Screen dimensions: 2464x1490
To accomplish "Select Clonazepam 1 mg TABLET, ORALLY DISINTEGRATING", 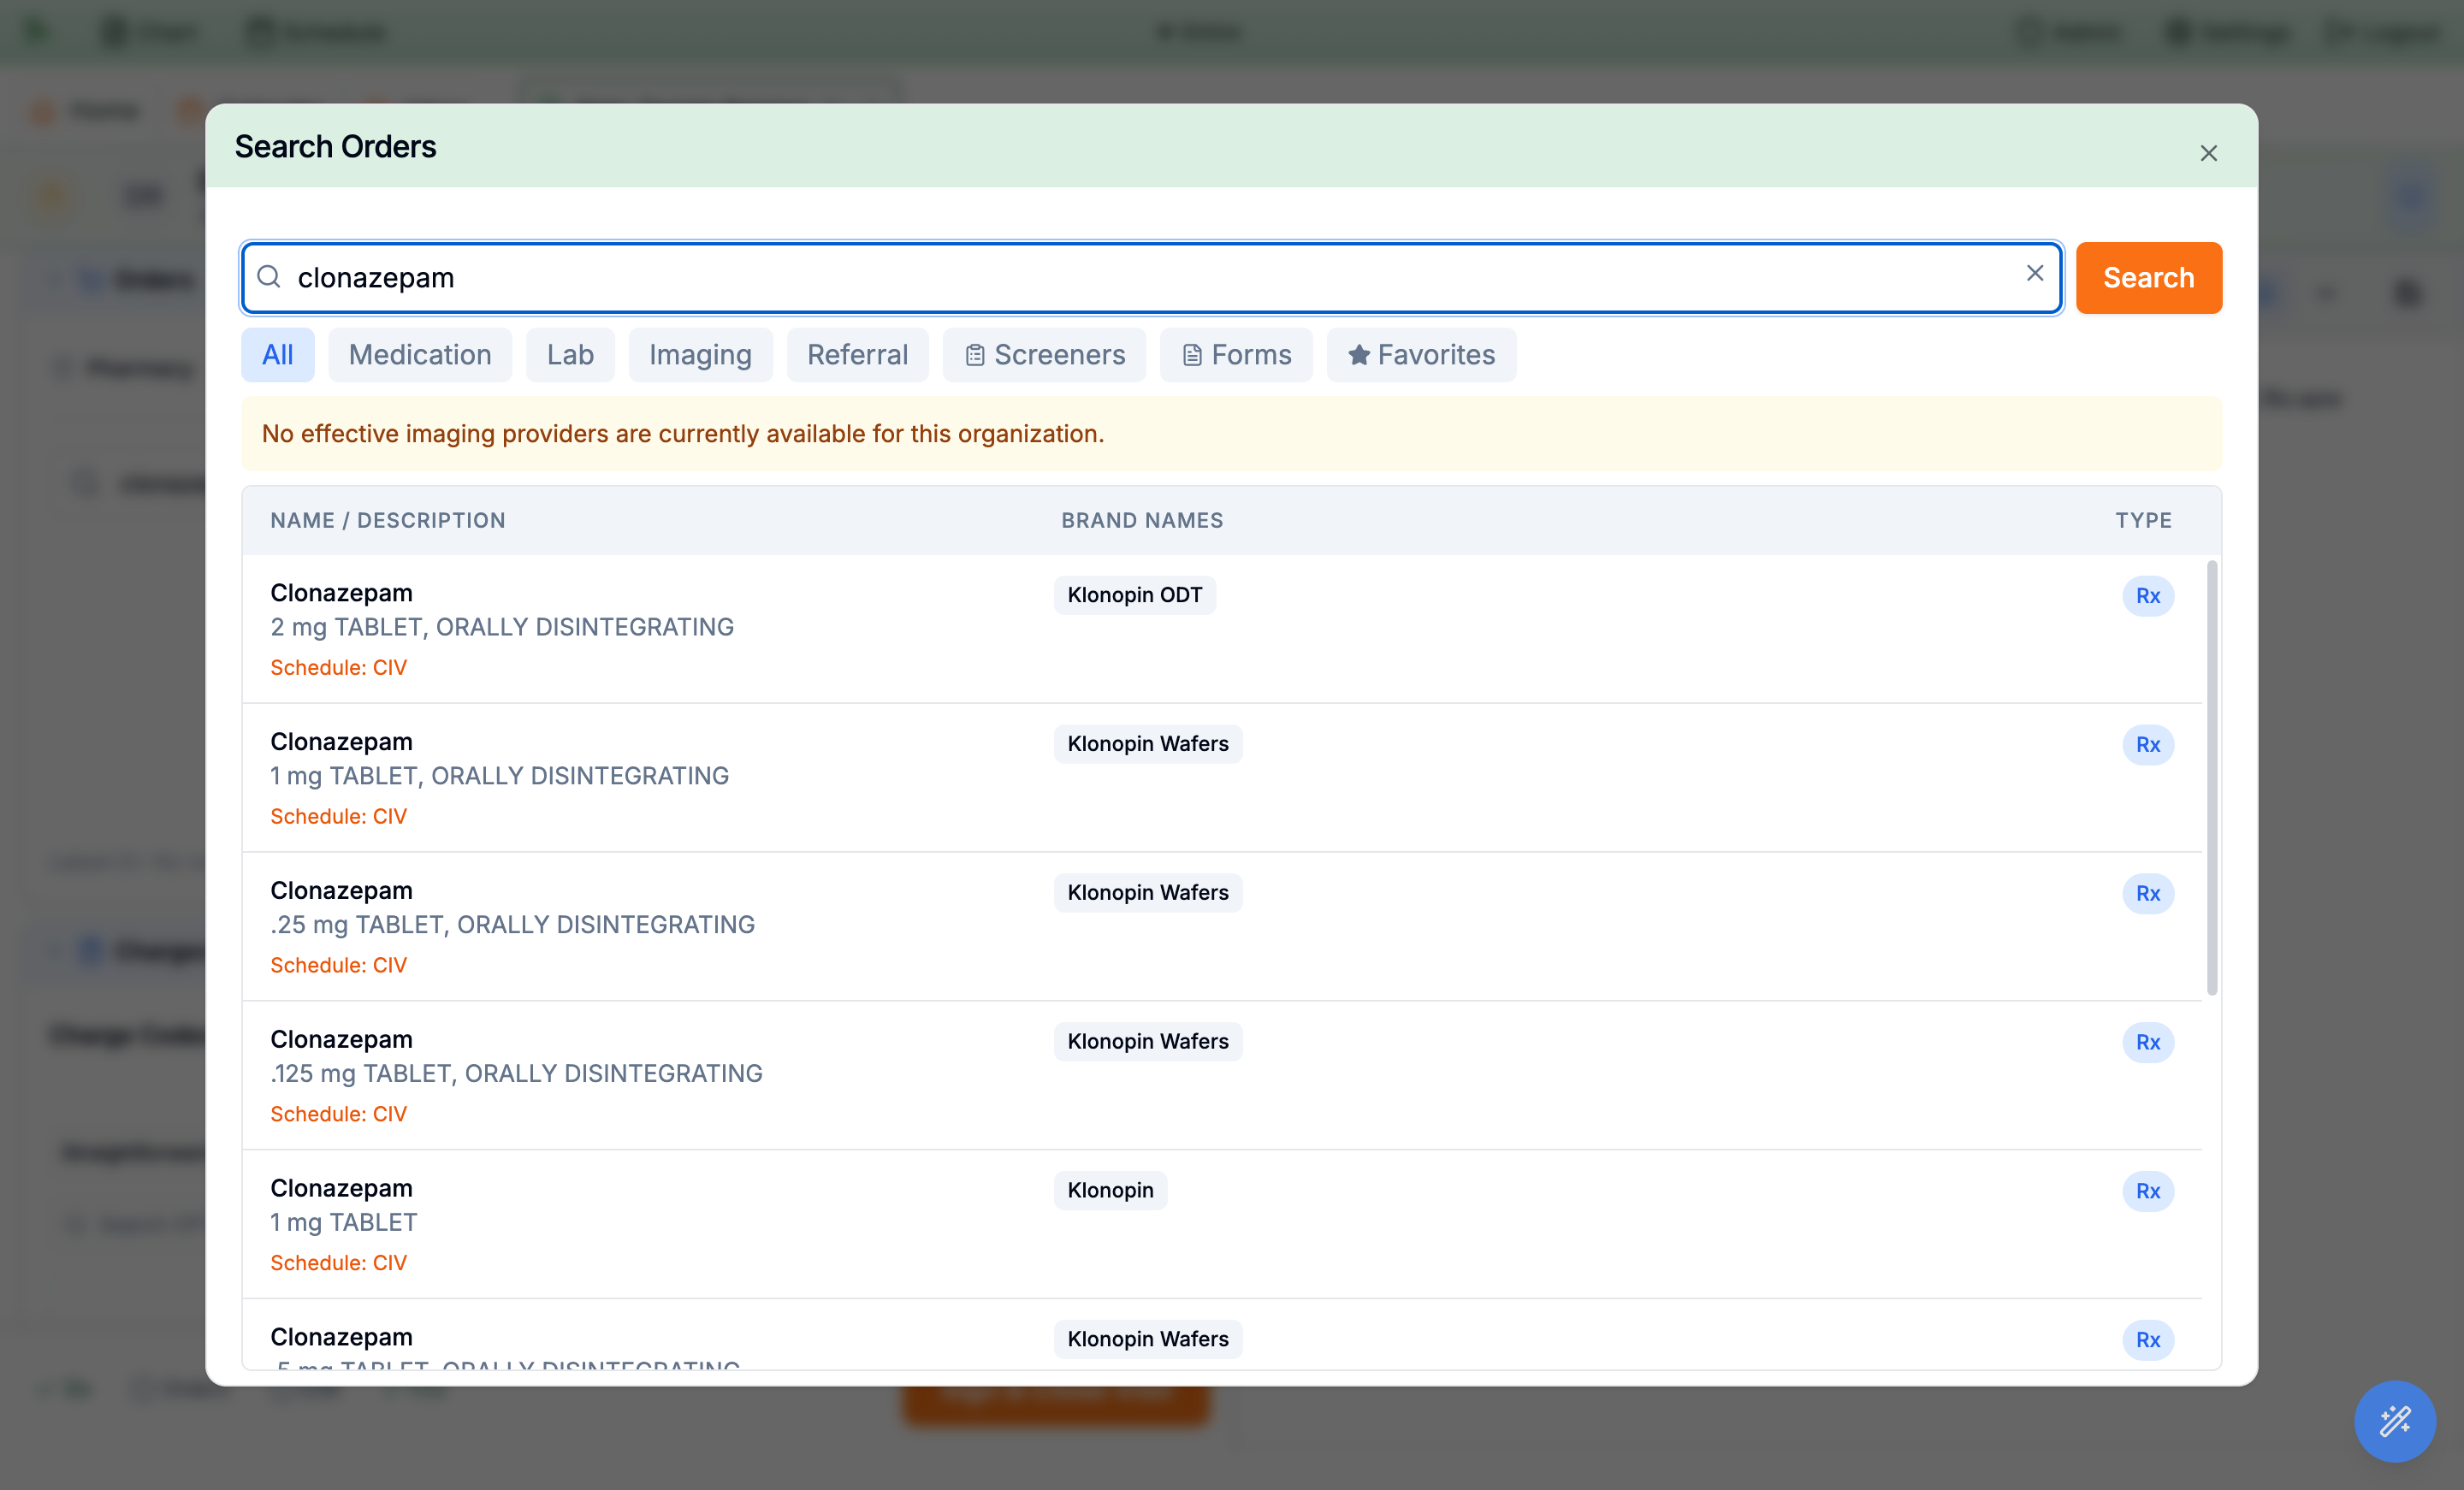I will tap(1222, 778).
